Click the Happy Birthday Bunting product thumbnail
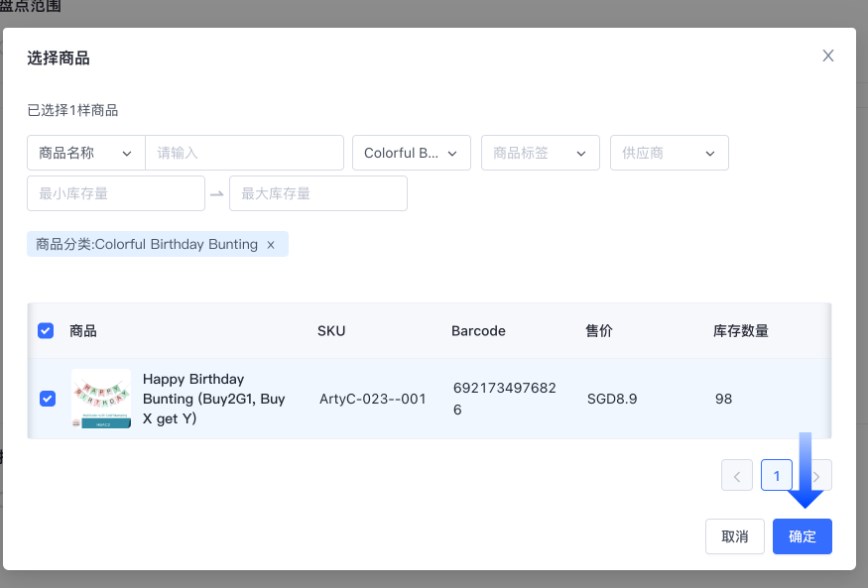Image resolution: width=868 pixels, height=588 pixels. 100,399
